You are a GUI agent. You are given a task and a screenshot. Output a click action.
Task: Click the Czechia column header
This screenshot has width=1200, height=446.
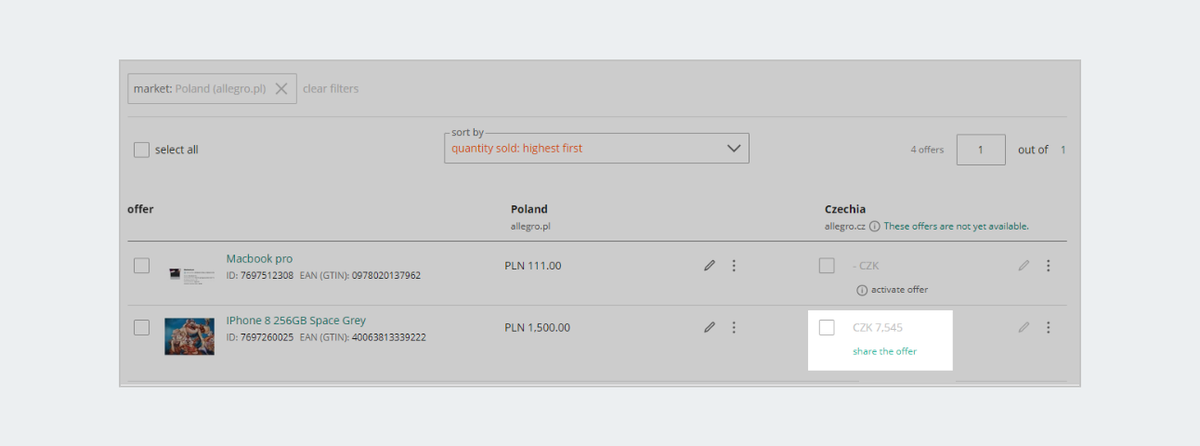click(x=846, y=209)
